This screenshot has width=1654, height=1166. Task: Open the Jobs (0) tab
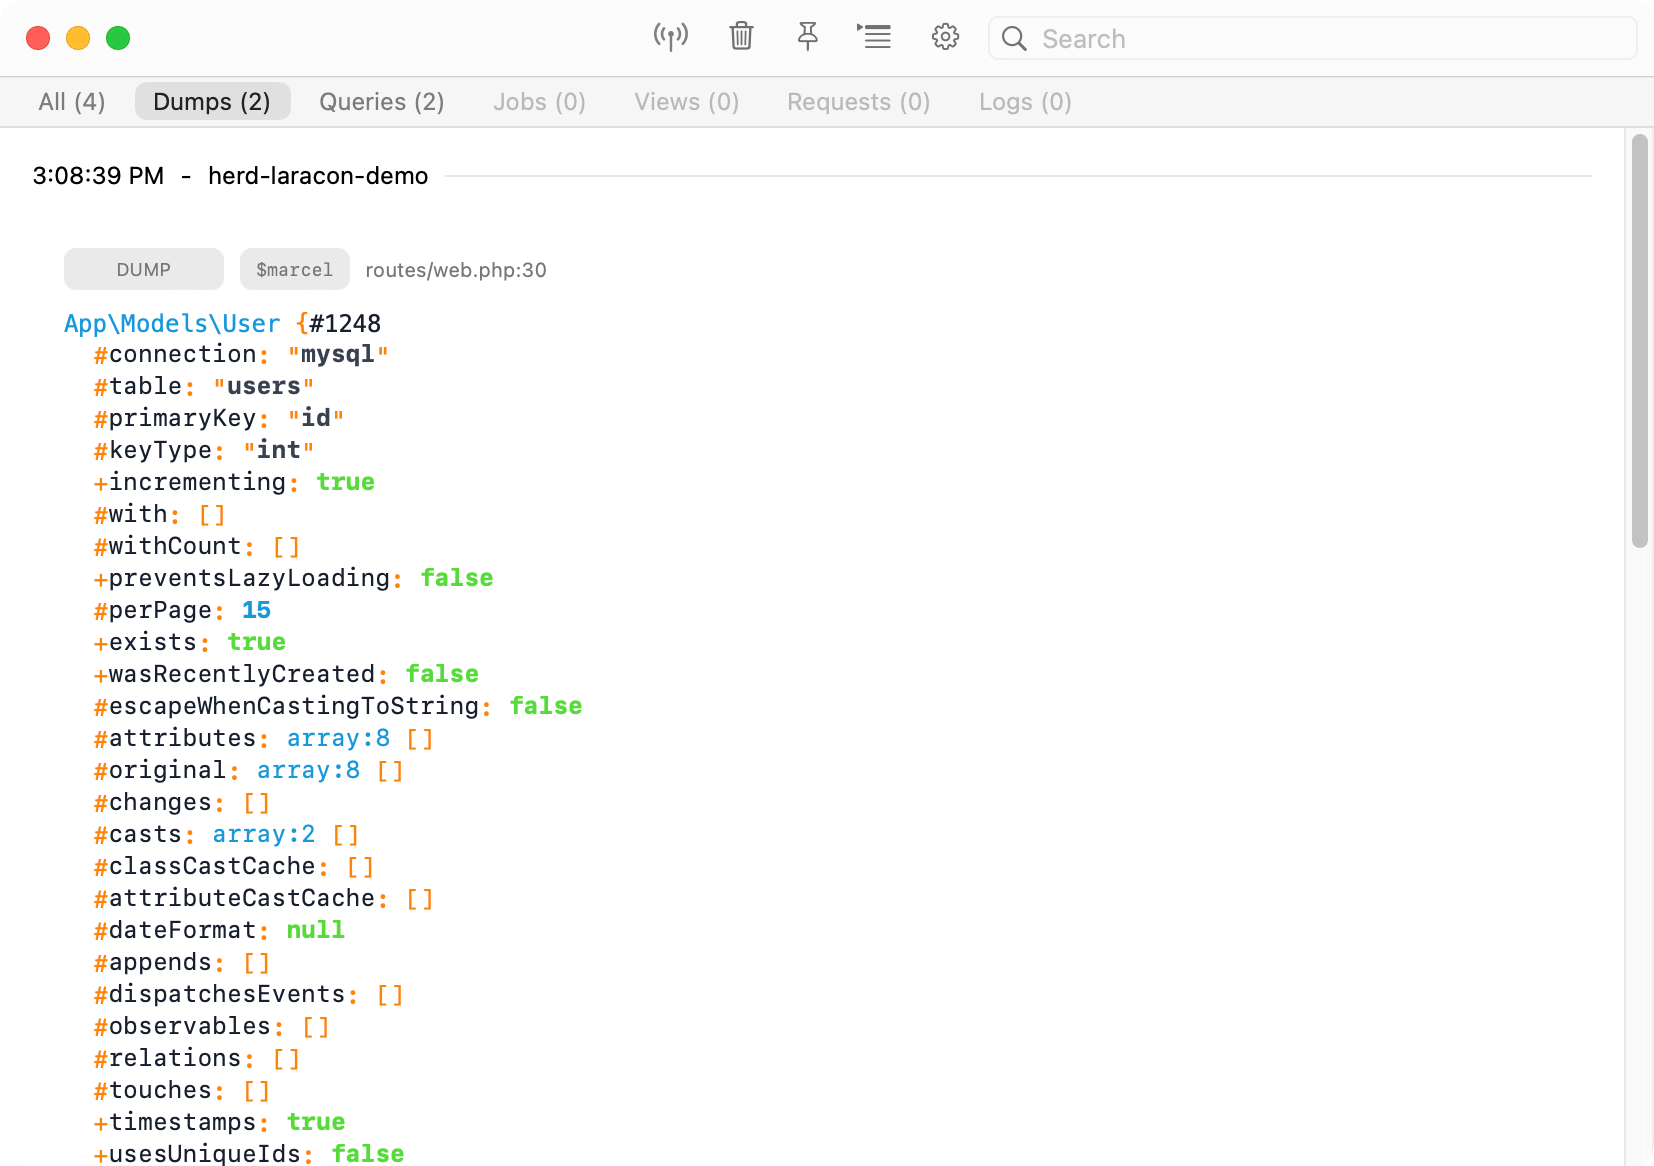pos(539,102)
